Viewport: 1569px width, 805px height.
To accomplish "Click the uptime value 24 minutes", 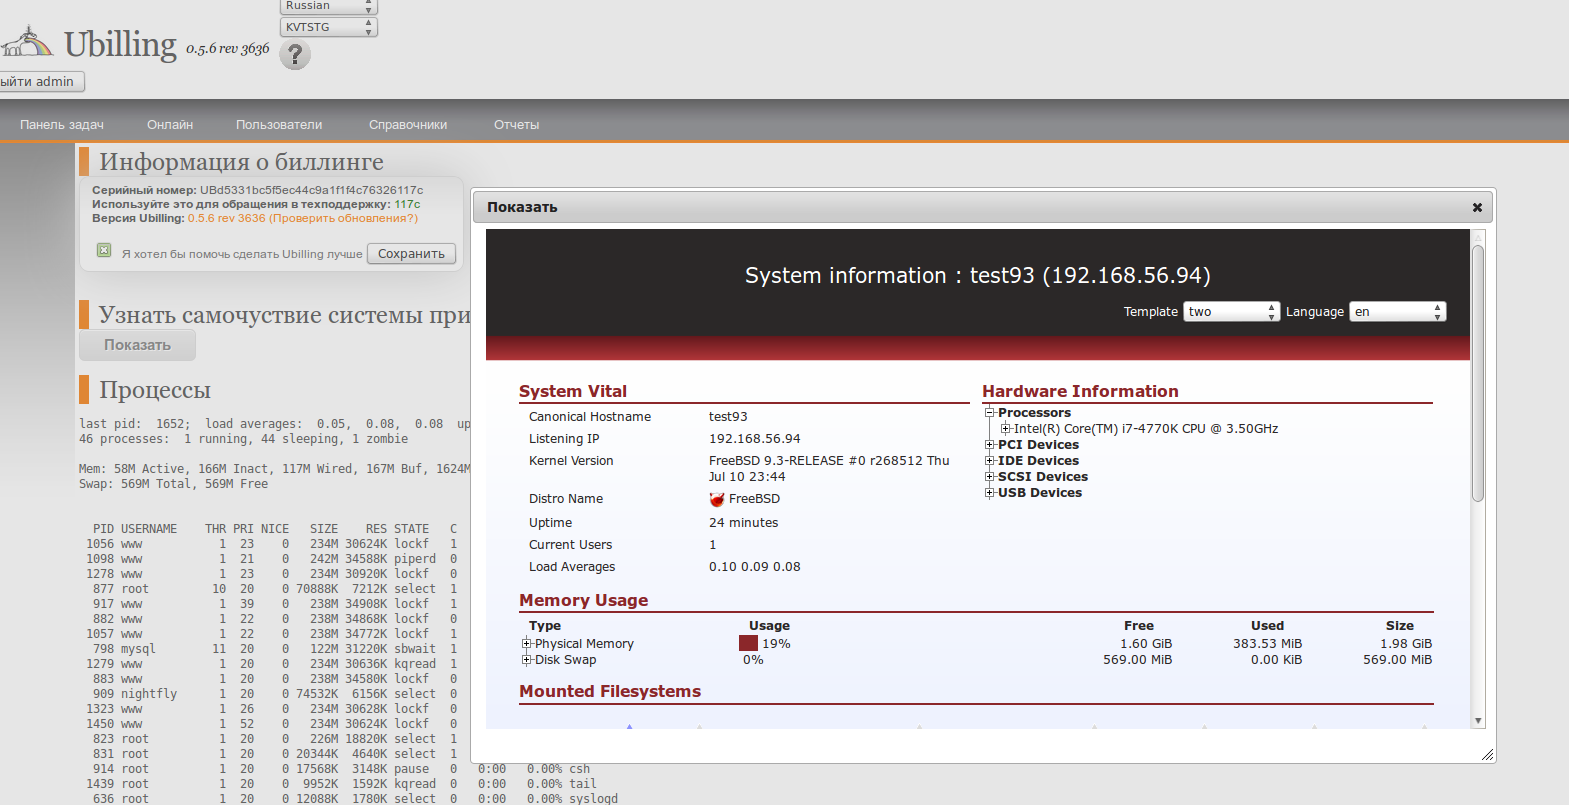I will point(743,523).
